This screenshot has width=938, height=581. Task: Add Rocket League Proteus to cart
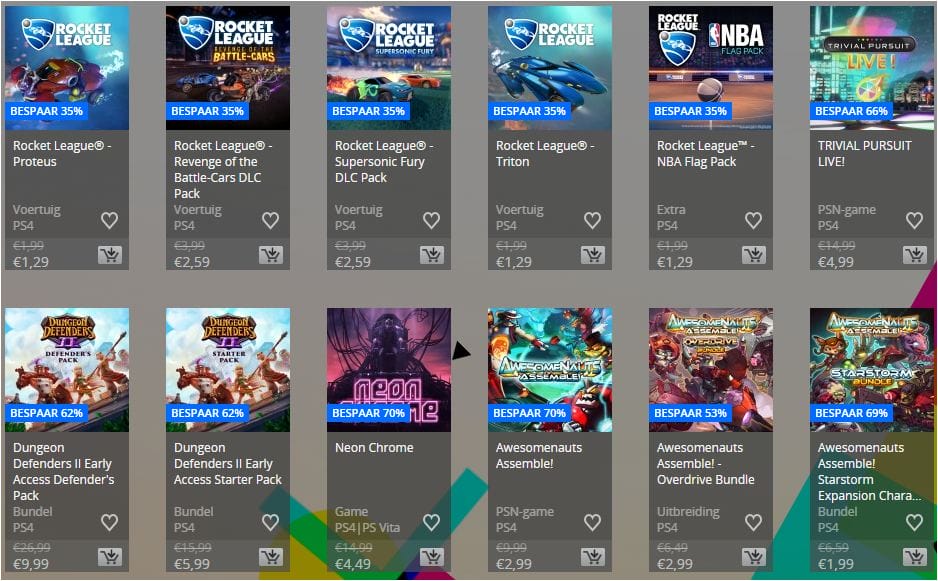coord(110,255)
